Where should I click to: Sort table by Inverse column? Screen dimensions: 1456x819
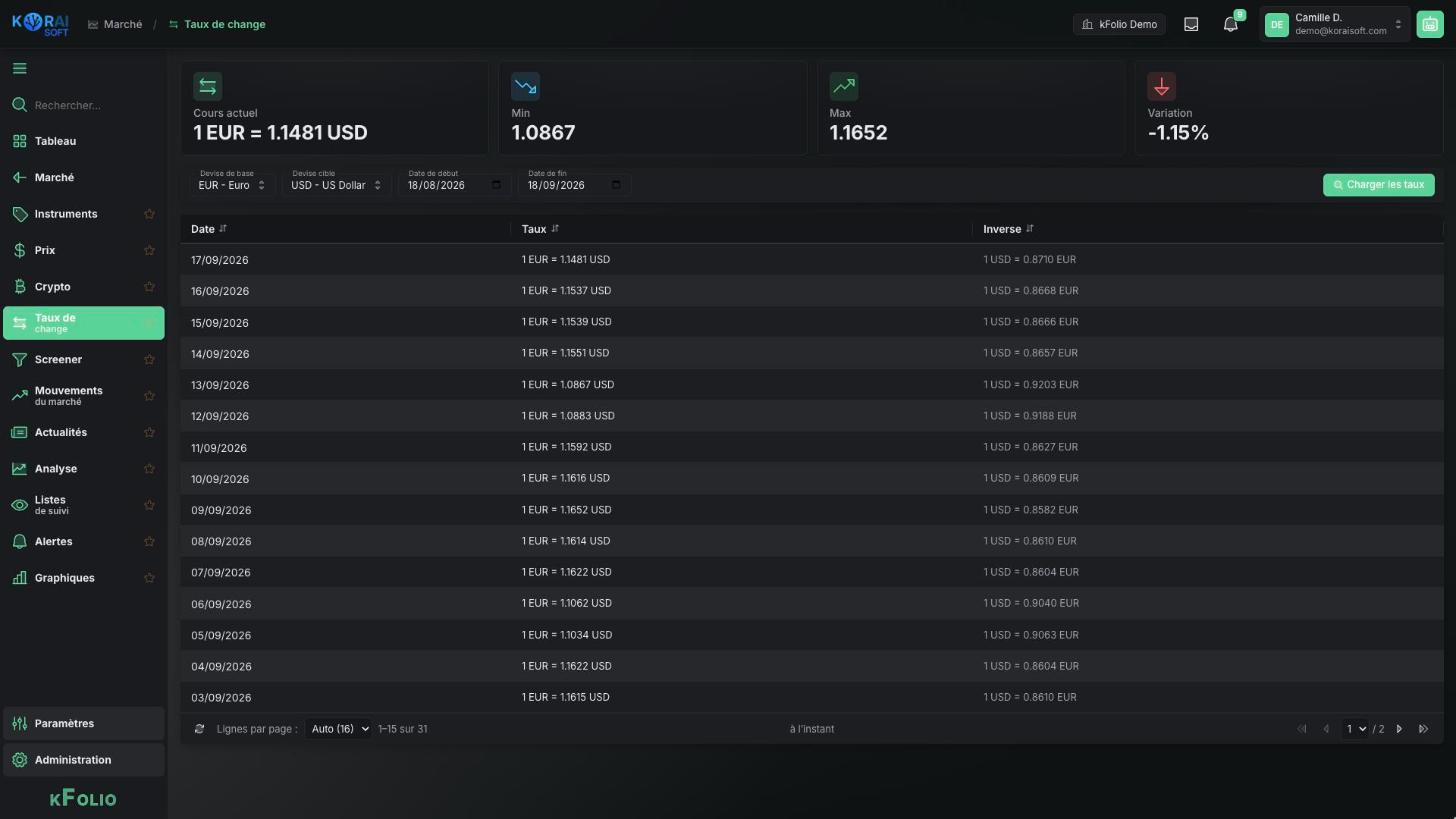1008,229
